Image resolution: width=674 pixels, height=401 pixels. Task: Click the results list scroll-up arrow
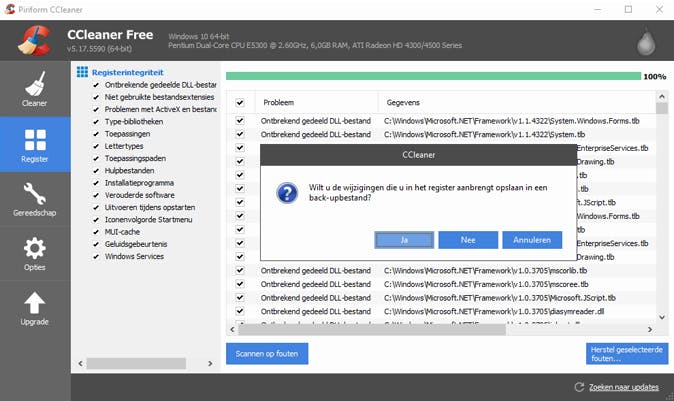click(662, 97)
